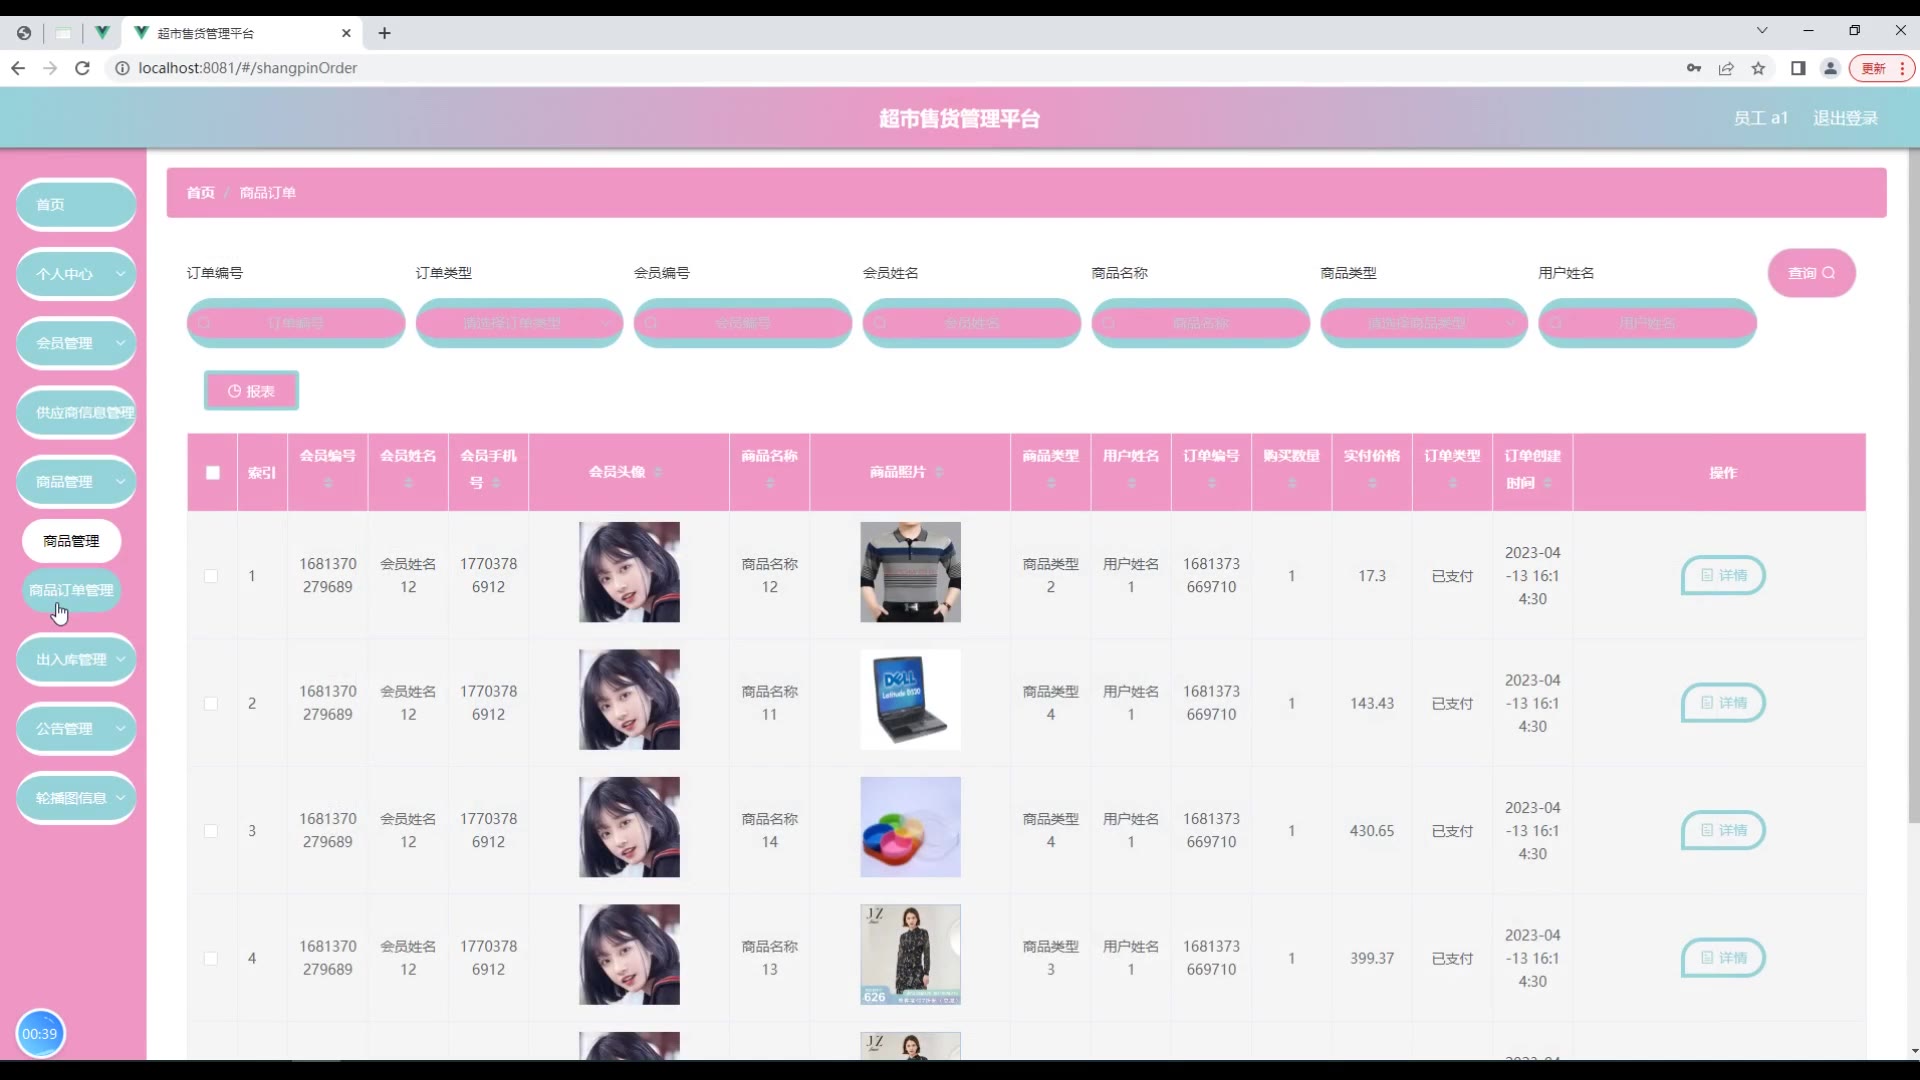Open the 员工 a1 user label
This screenshot has width=1920, height=1080.
[x=1760, y=118]
